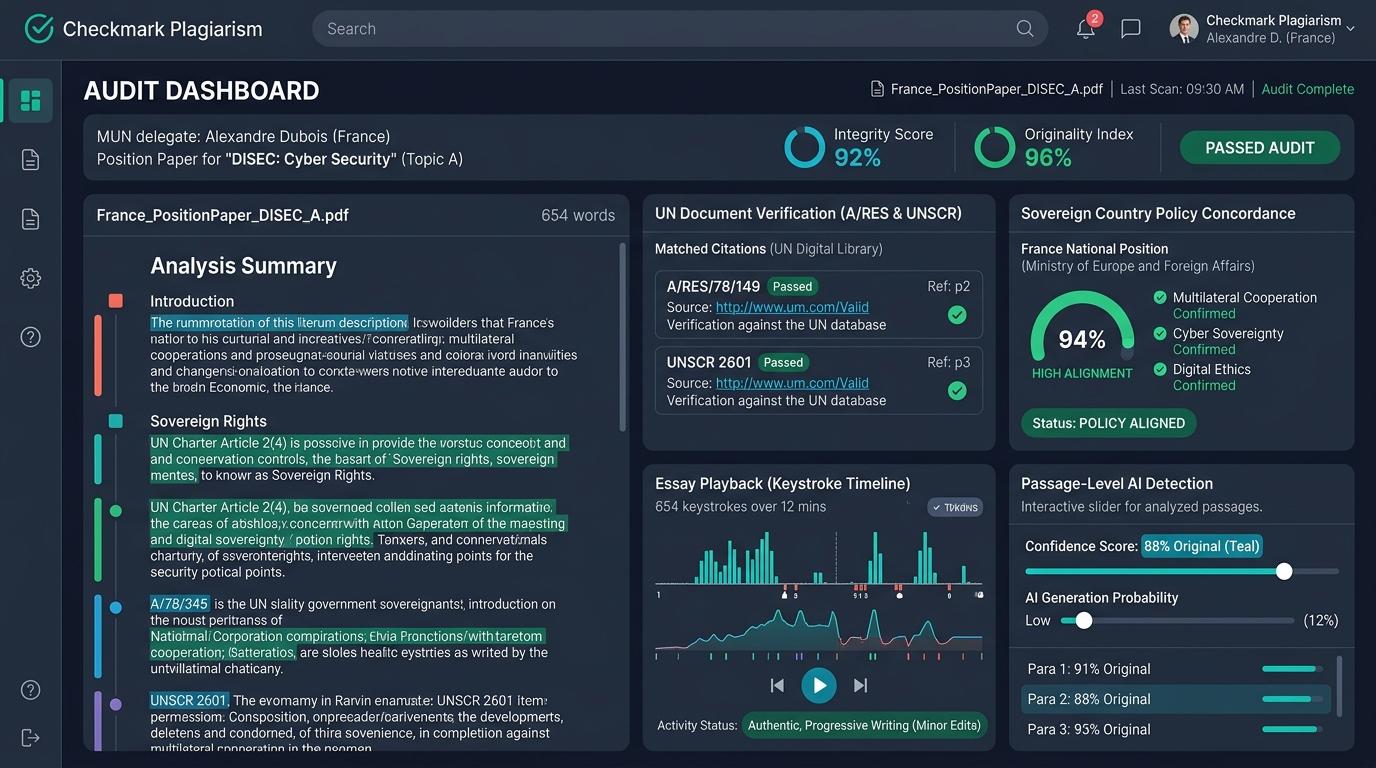Skip to next in keystroke timeline
The height and width of the screenshot is (768, 1376).
[x=860, y=685]
